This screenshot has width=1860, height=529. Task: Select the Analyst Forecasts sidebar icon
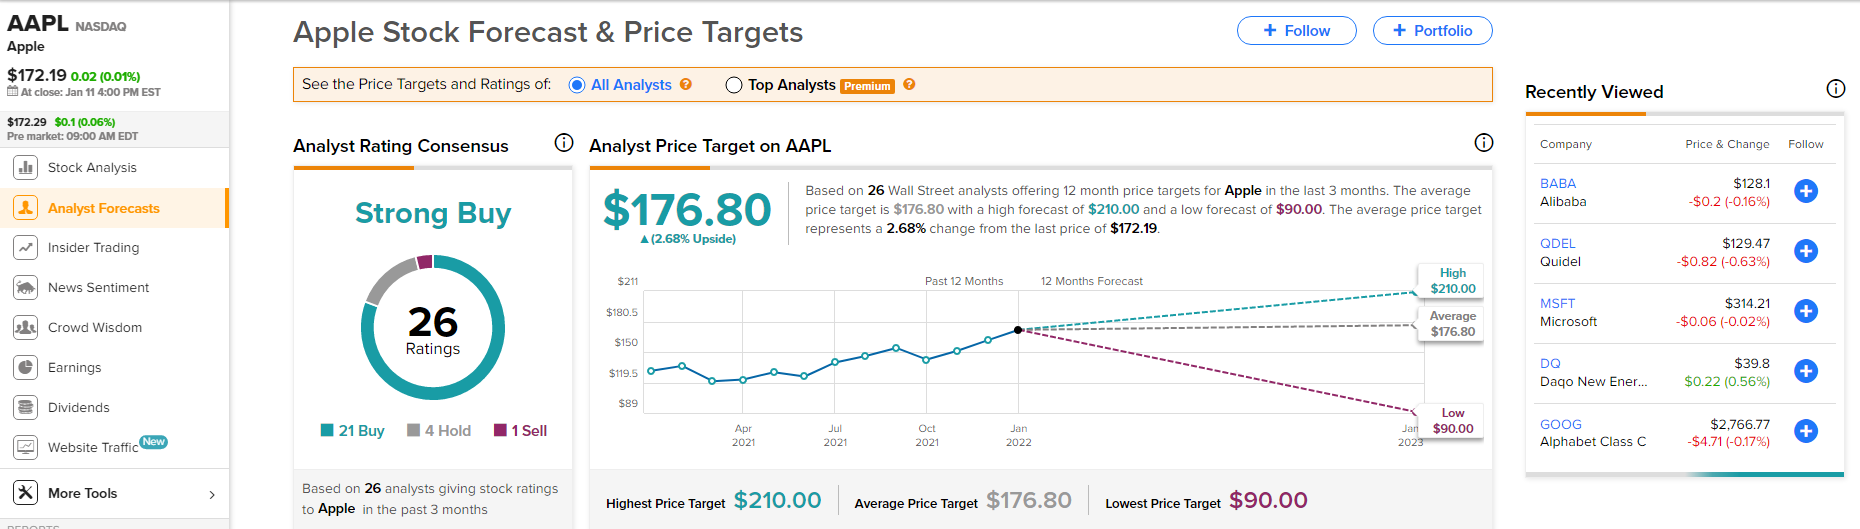click(x=26, y=208)
